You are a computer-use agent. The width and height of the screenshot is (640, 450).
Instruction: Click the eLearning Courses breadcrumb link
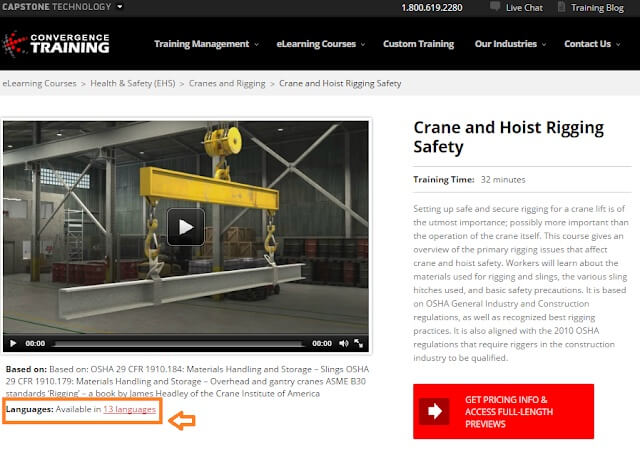[x=39, y=83]
